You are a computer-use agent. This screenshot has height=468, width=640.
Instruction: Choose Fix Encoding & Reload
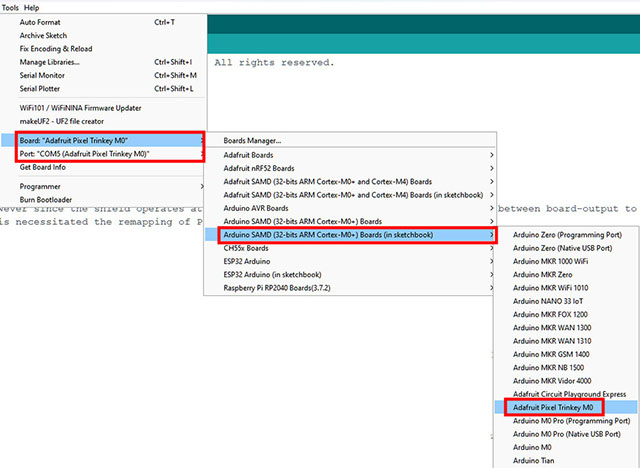(56, 48)
